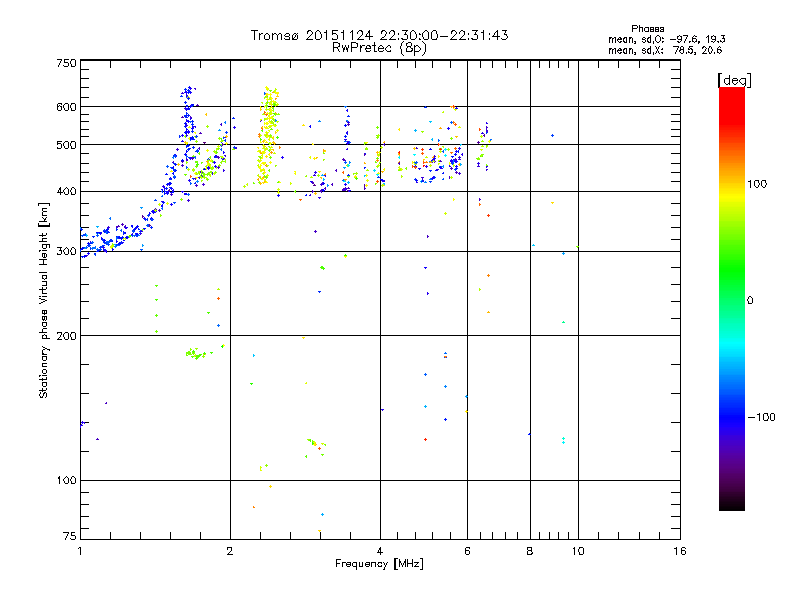This screenshot has width=800, height=600.
Task: Click the 'RwPretec (8p)' subtitle
Action: pyautogui.click(x=379, y=48)
